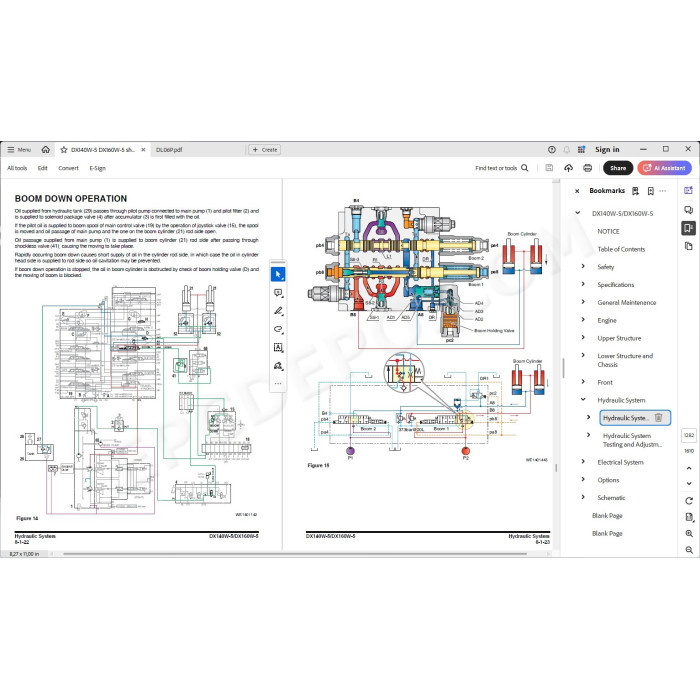Viewport: 700px width, 700px height.
Task: Expand the Specifications bookmark
Action: tap(583, 284)
